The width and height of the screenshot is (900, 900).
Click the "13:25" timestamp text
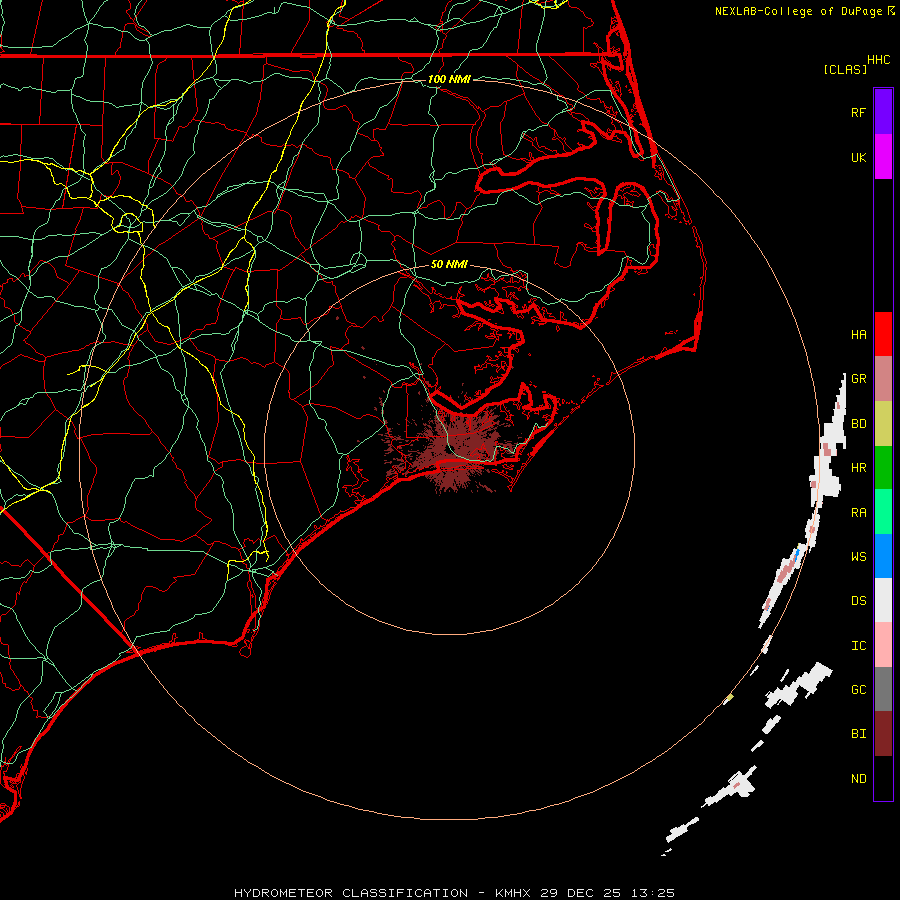pyautogui.click(x=652, y=893)
